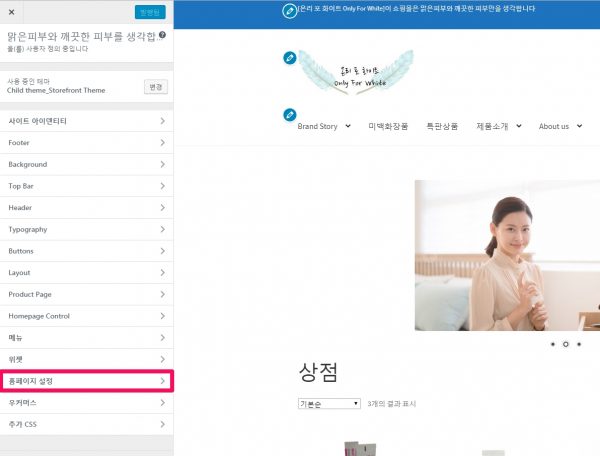Click the theme change button beside Storefront Theme
This screenshot has height=456, width=600.
156,87
